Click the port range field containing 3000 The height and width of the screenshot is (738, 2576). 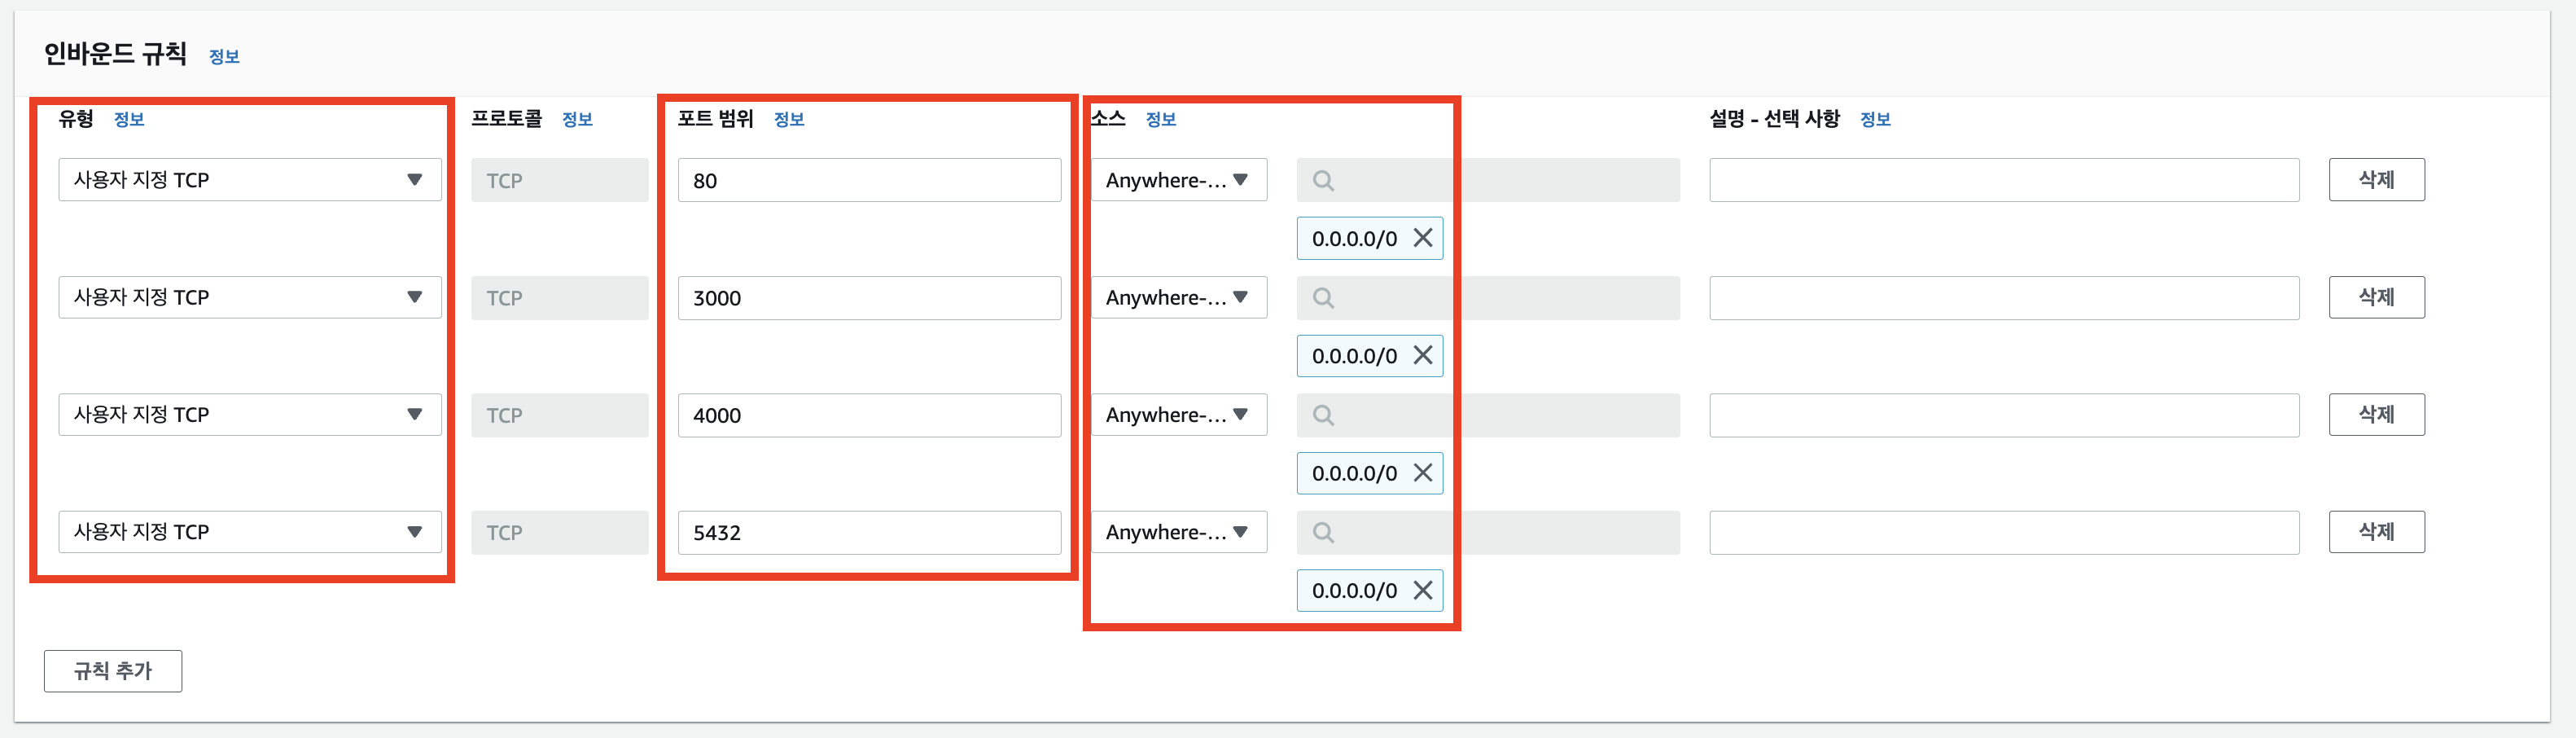pos(869,298)
